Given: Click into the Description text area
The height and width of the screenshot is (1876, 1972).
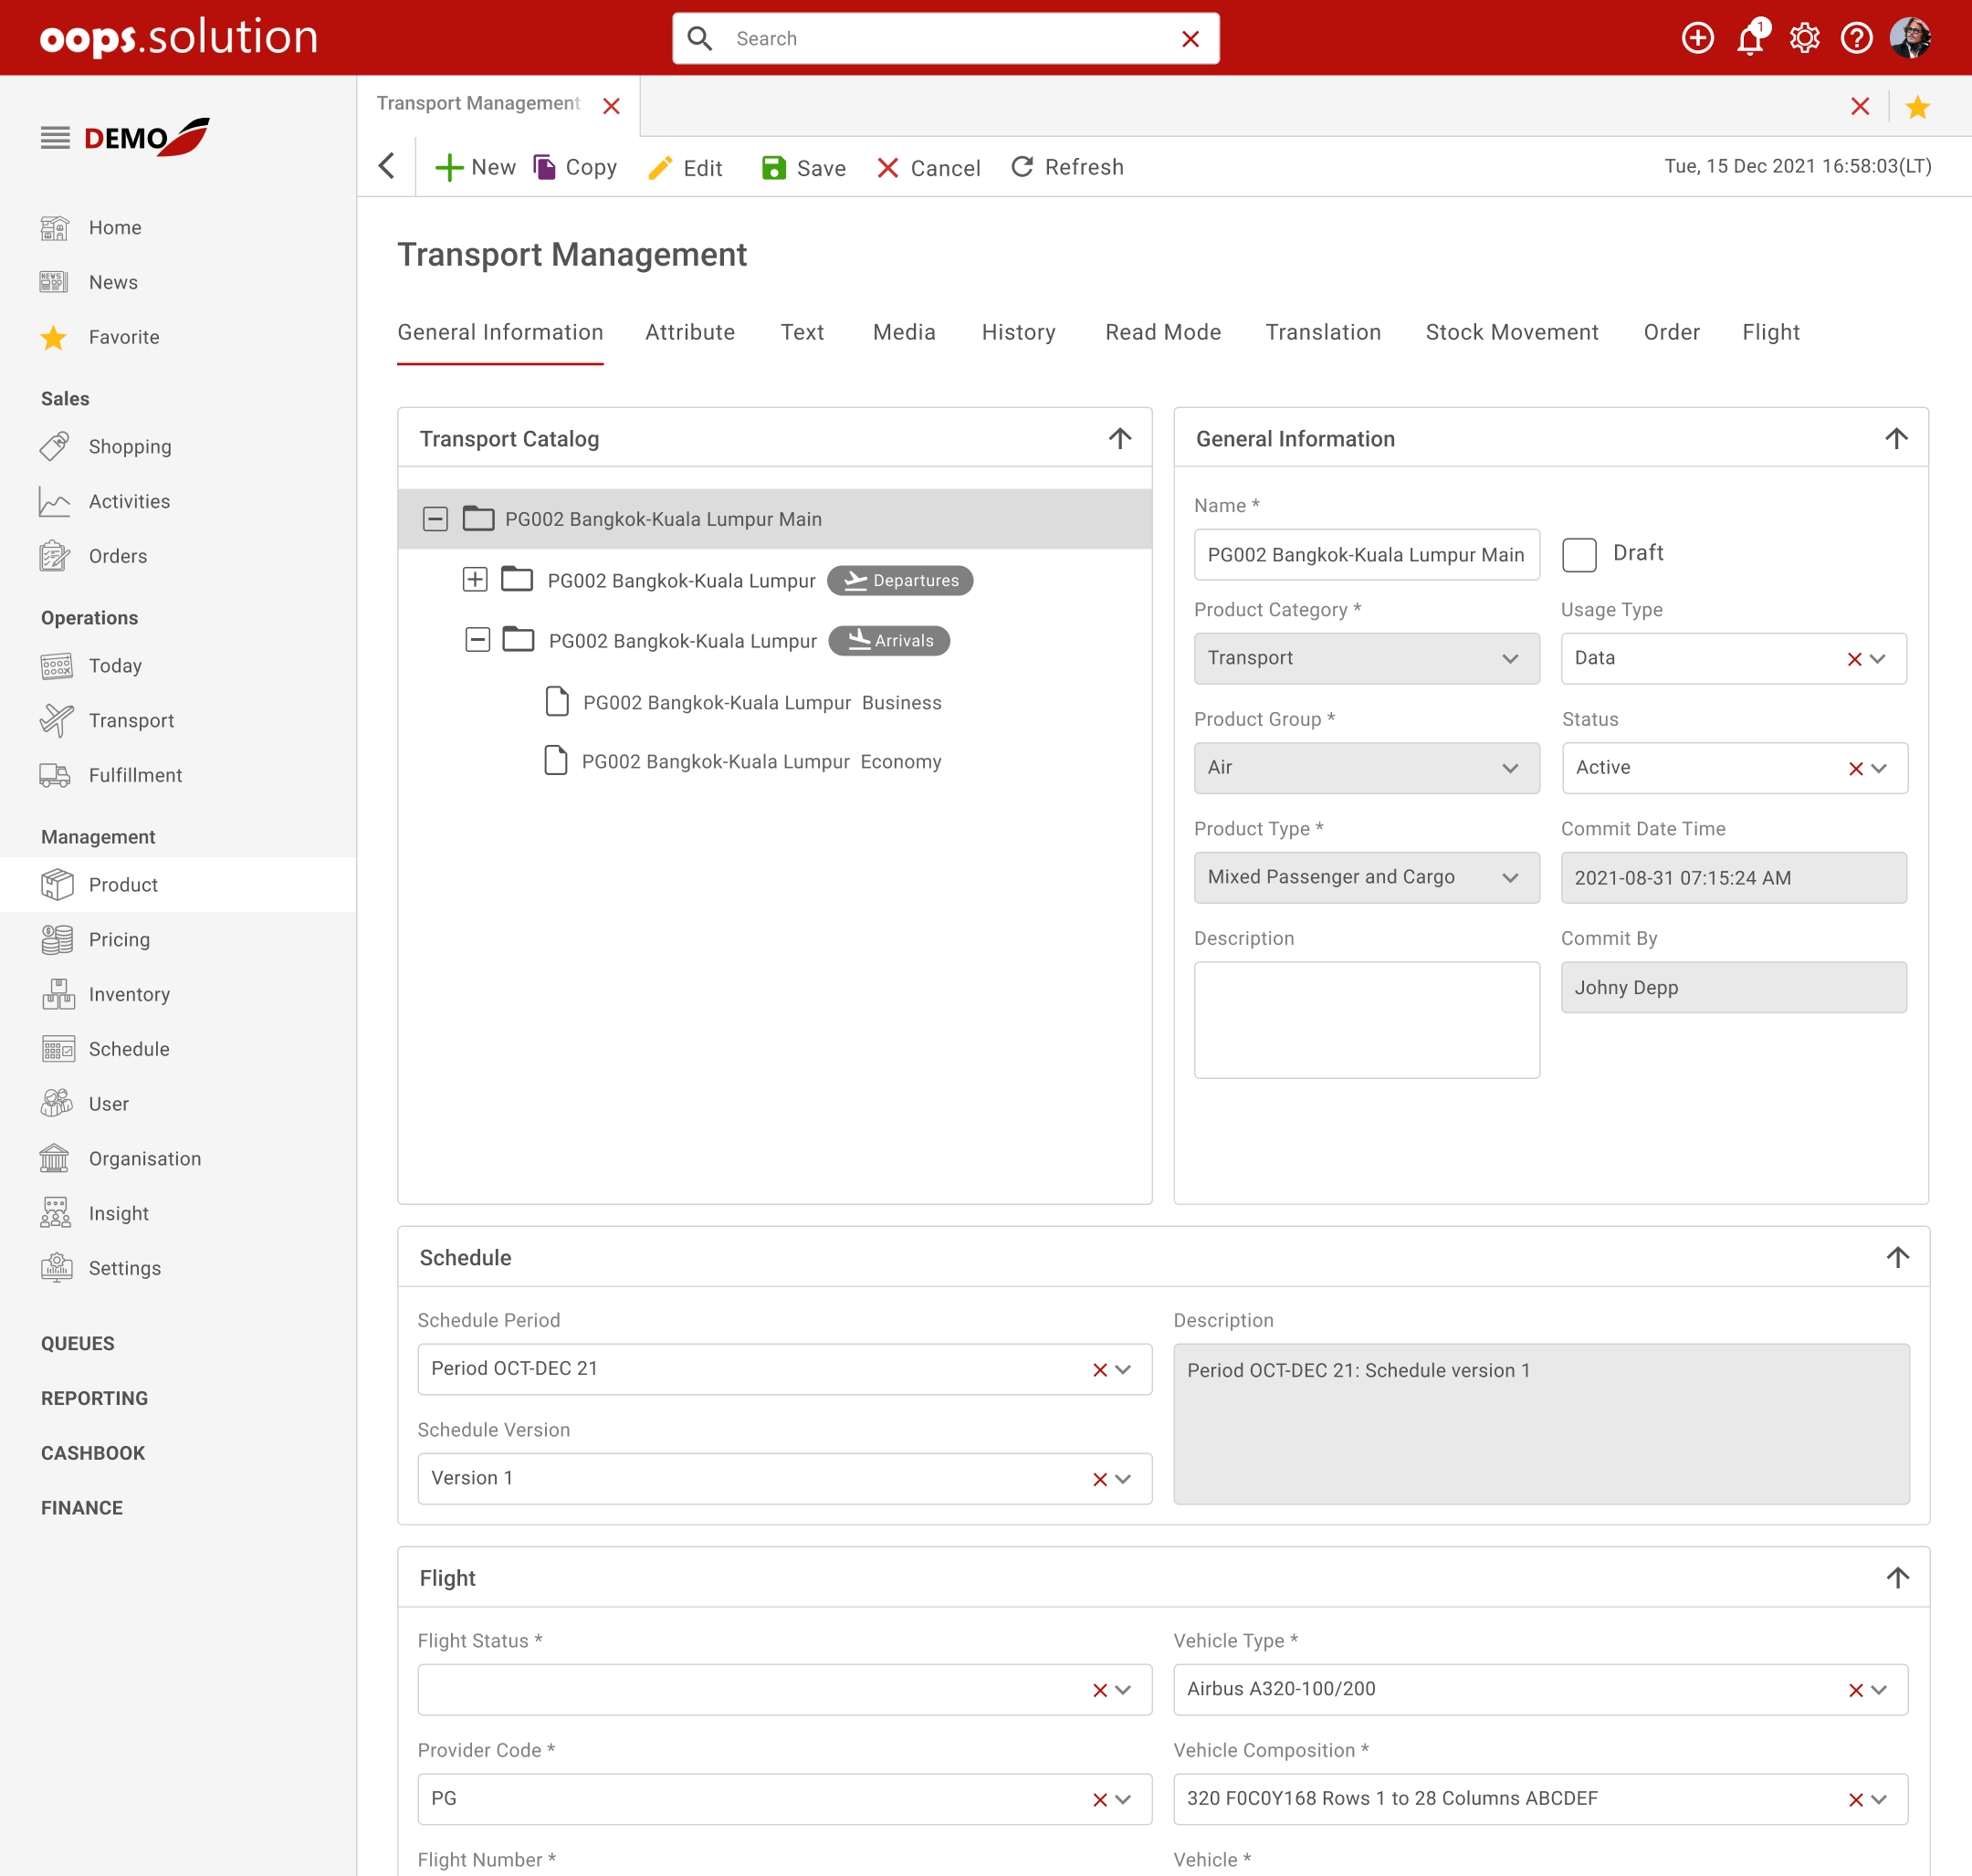Looking at the screenshot, I should tap(1366, 1019).
